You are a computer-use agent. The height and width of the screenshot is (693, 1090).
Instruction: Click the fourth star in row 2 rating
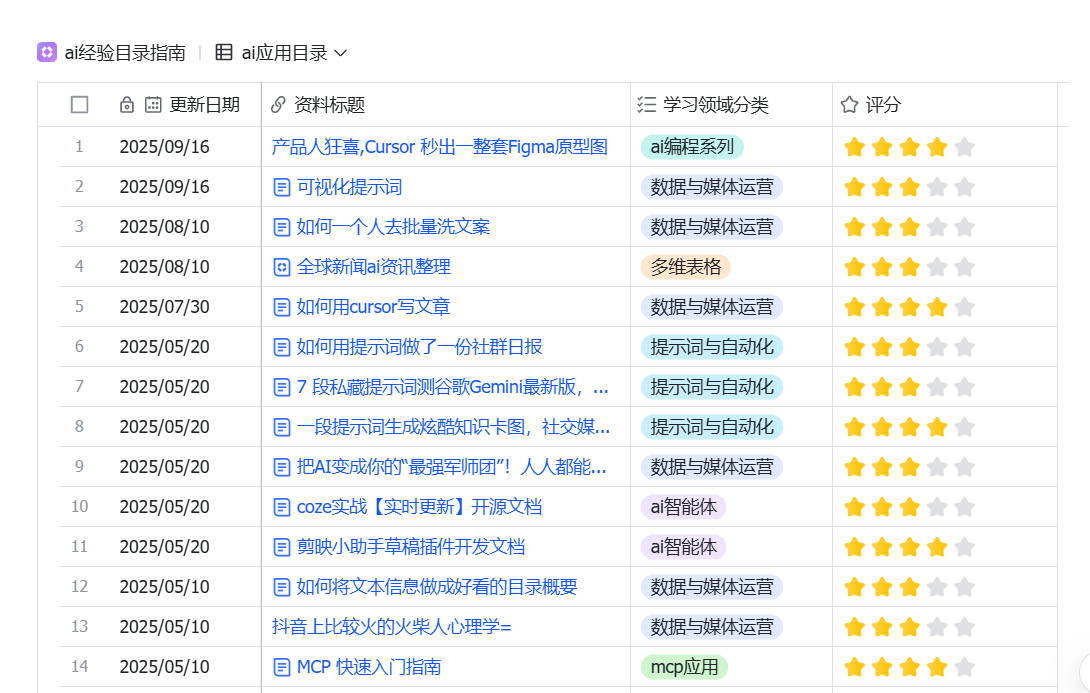coord(936,186)
